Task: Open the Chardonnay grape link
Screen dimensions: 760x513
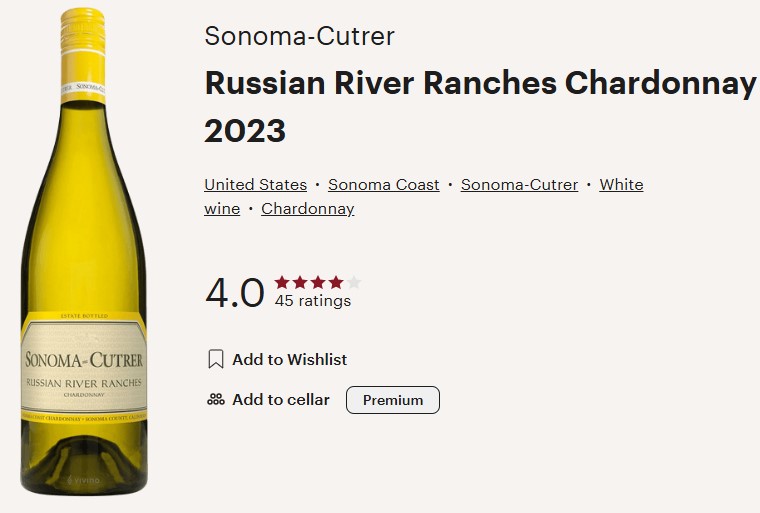Action: click(x=307, y=209)
